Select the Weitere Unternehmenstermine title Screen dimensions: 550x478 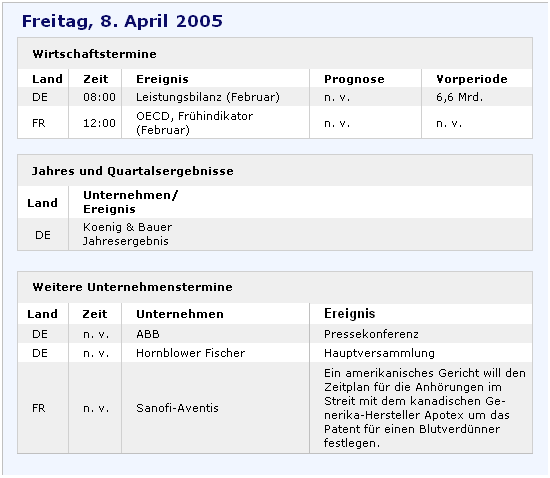pyautogui.click(x=132, y=287)
